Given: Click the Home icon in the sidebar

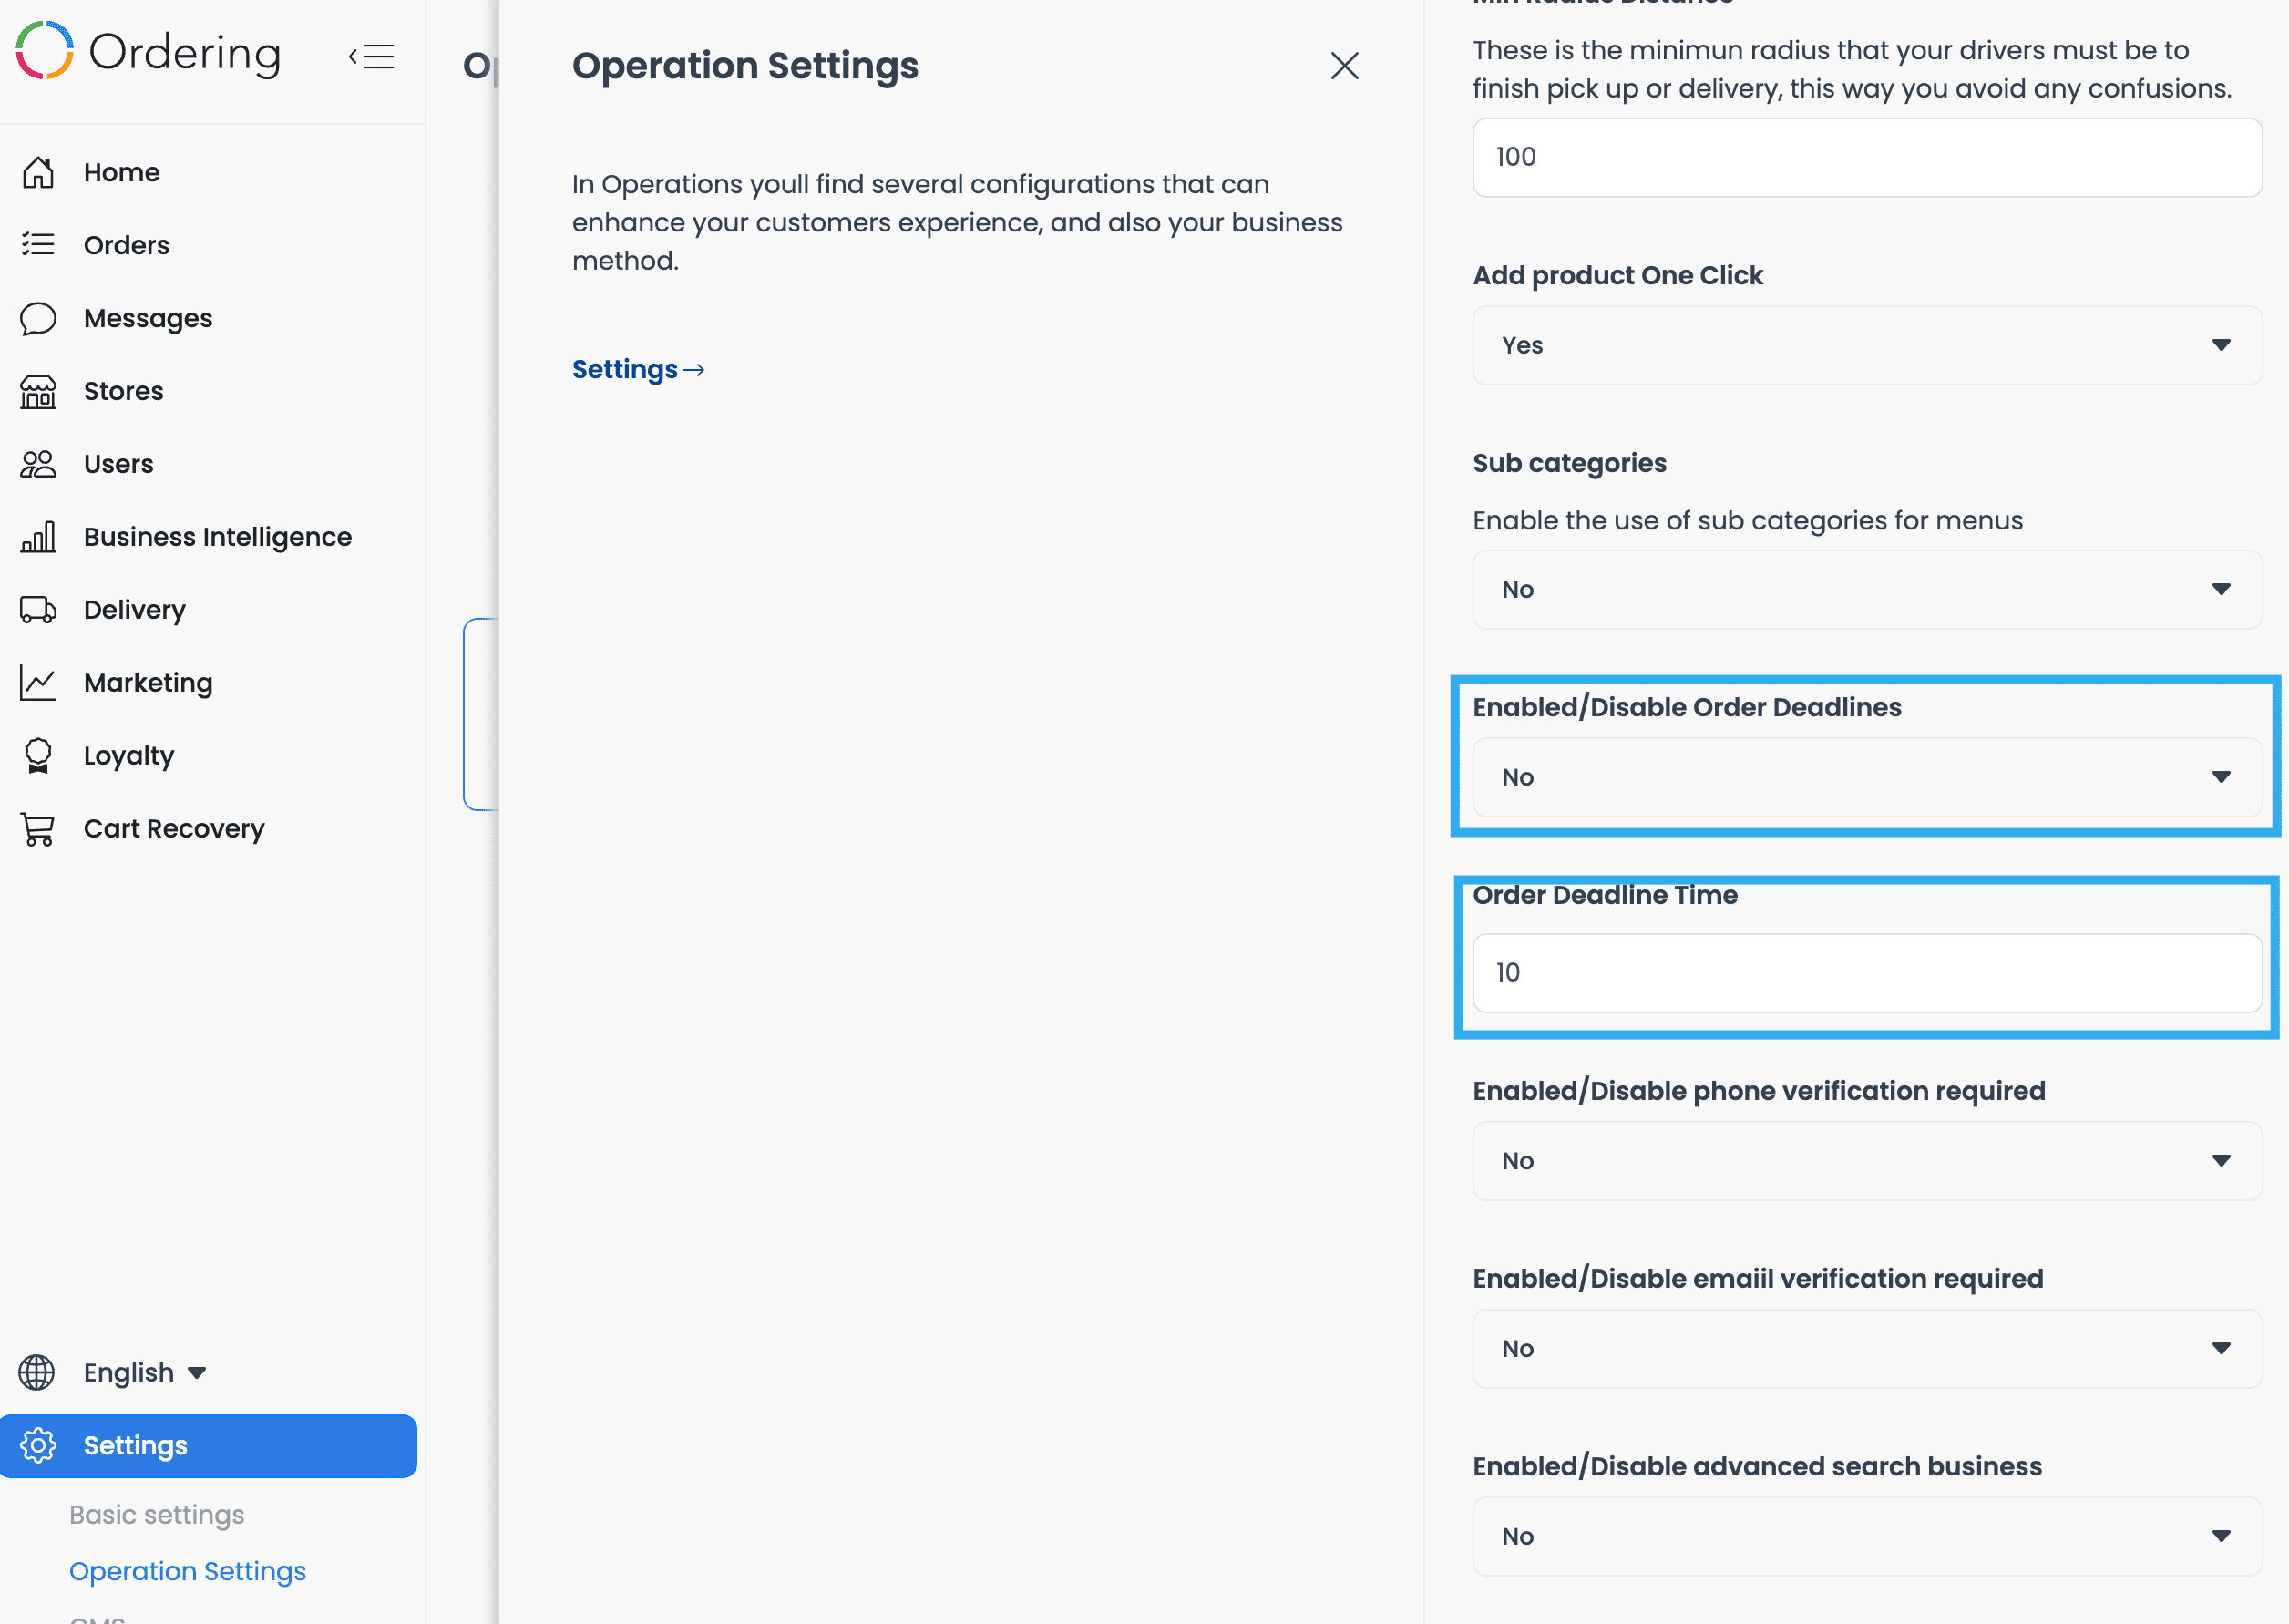Looking at the screenshot, I should 38,172.
